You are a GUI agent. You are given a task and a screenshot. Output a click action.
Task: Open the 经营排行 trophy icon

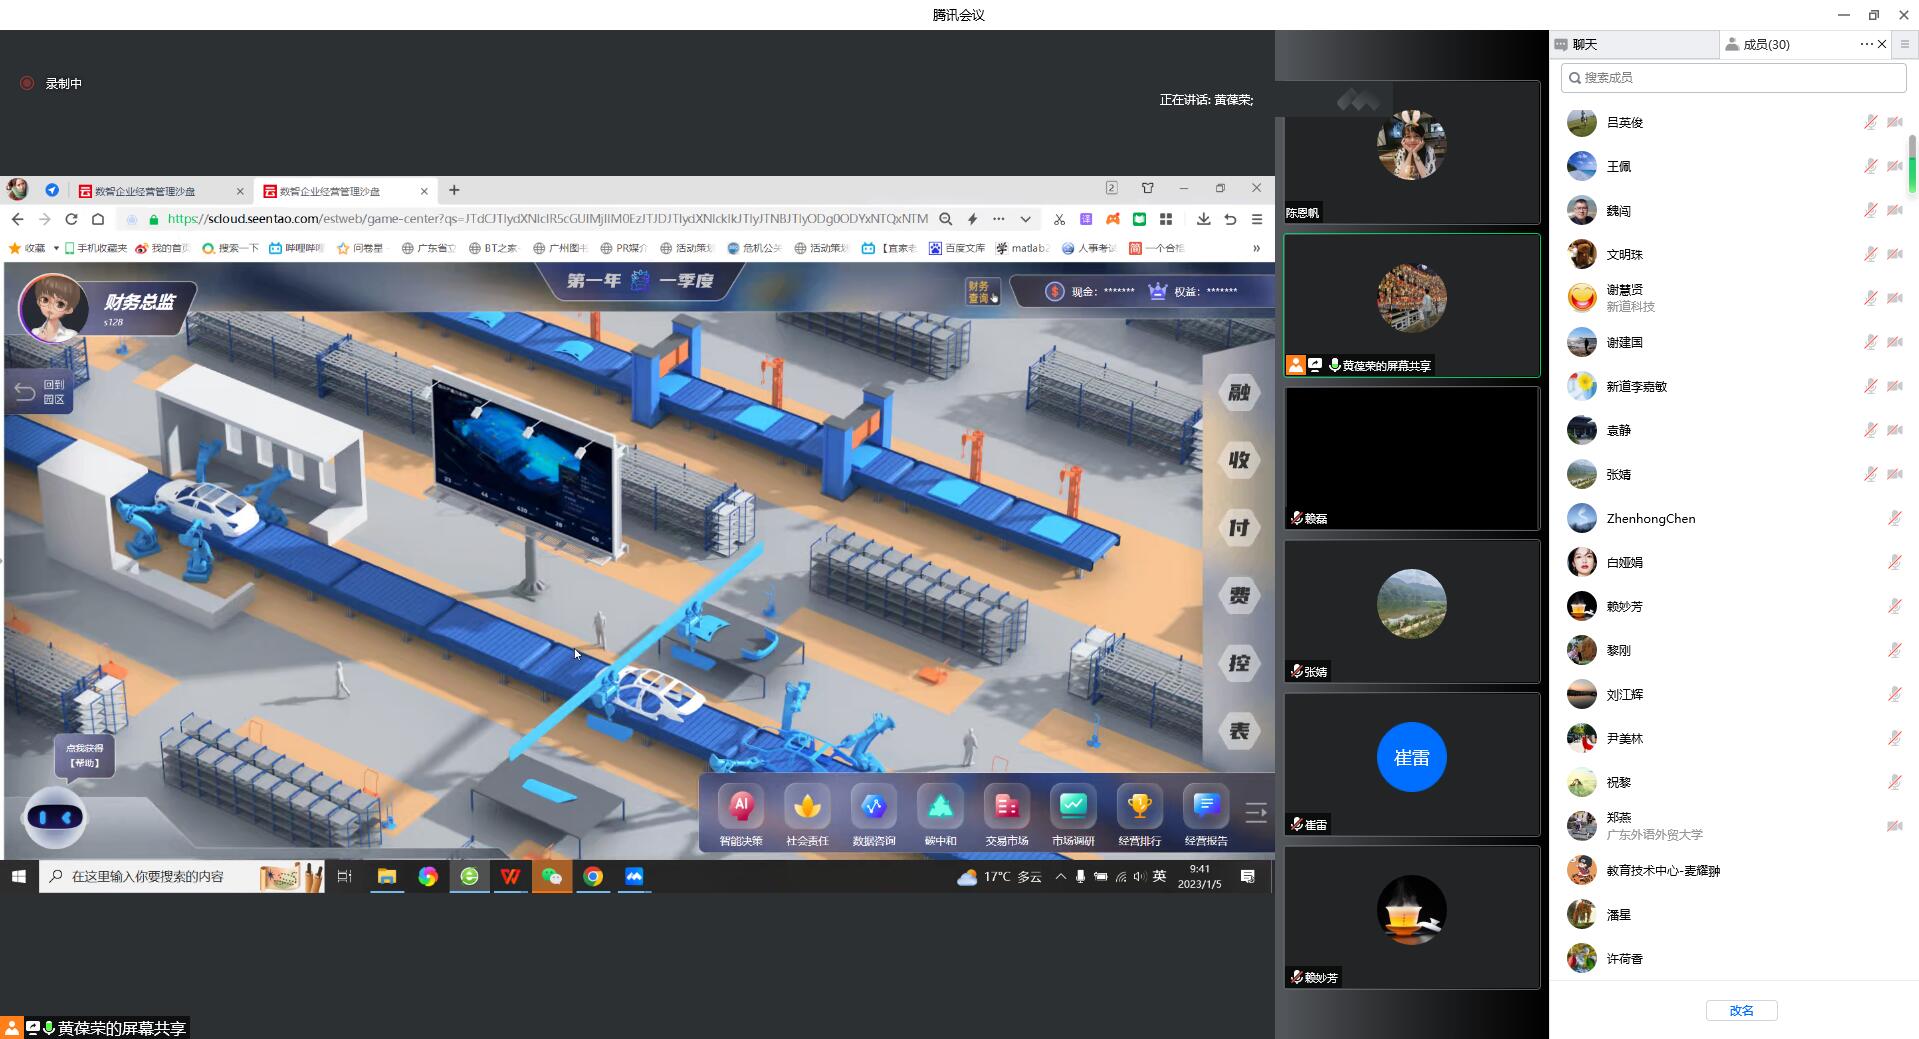click(x=1139, y=807)
